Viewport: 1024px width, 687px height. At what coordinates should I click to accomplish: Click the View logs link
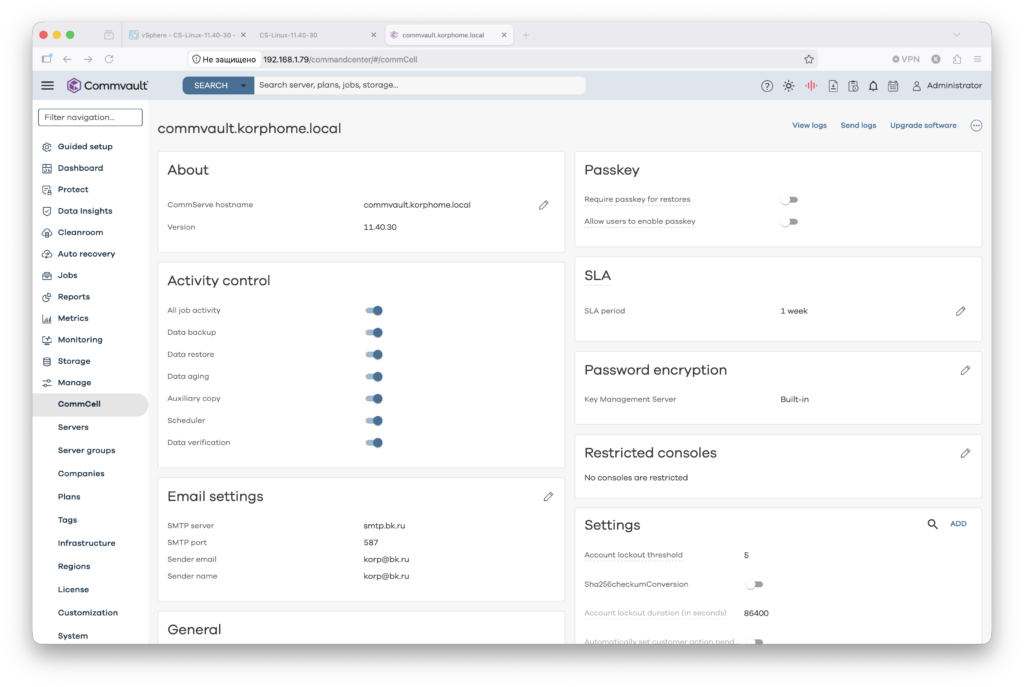click(809, 125)
